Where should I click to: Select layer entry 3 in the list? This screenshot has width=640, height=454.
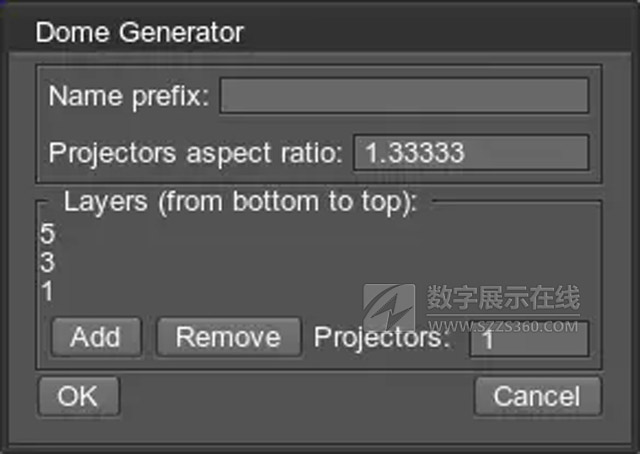(x=48, y=264)
